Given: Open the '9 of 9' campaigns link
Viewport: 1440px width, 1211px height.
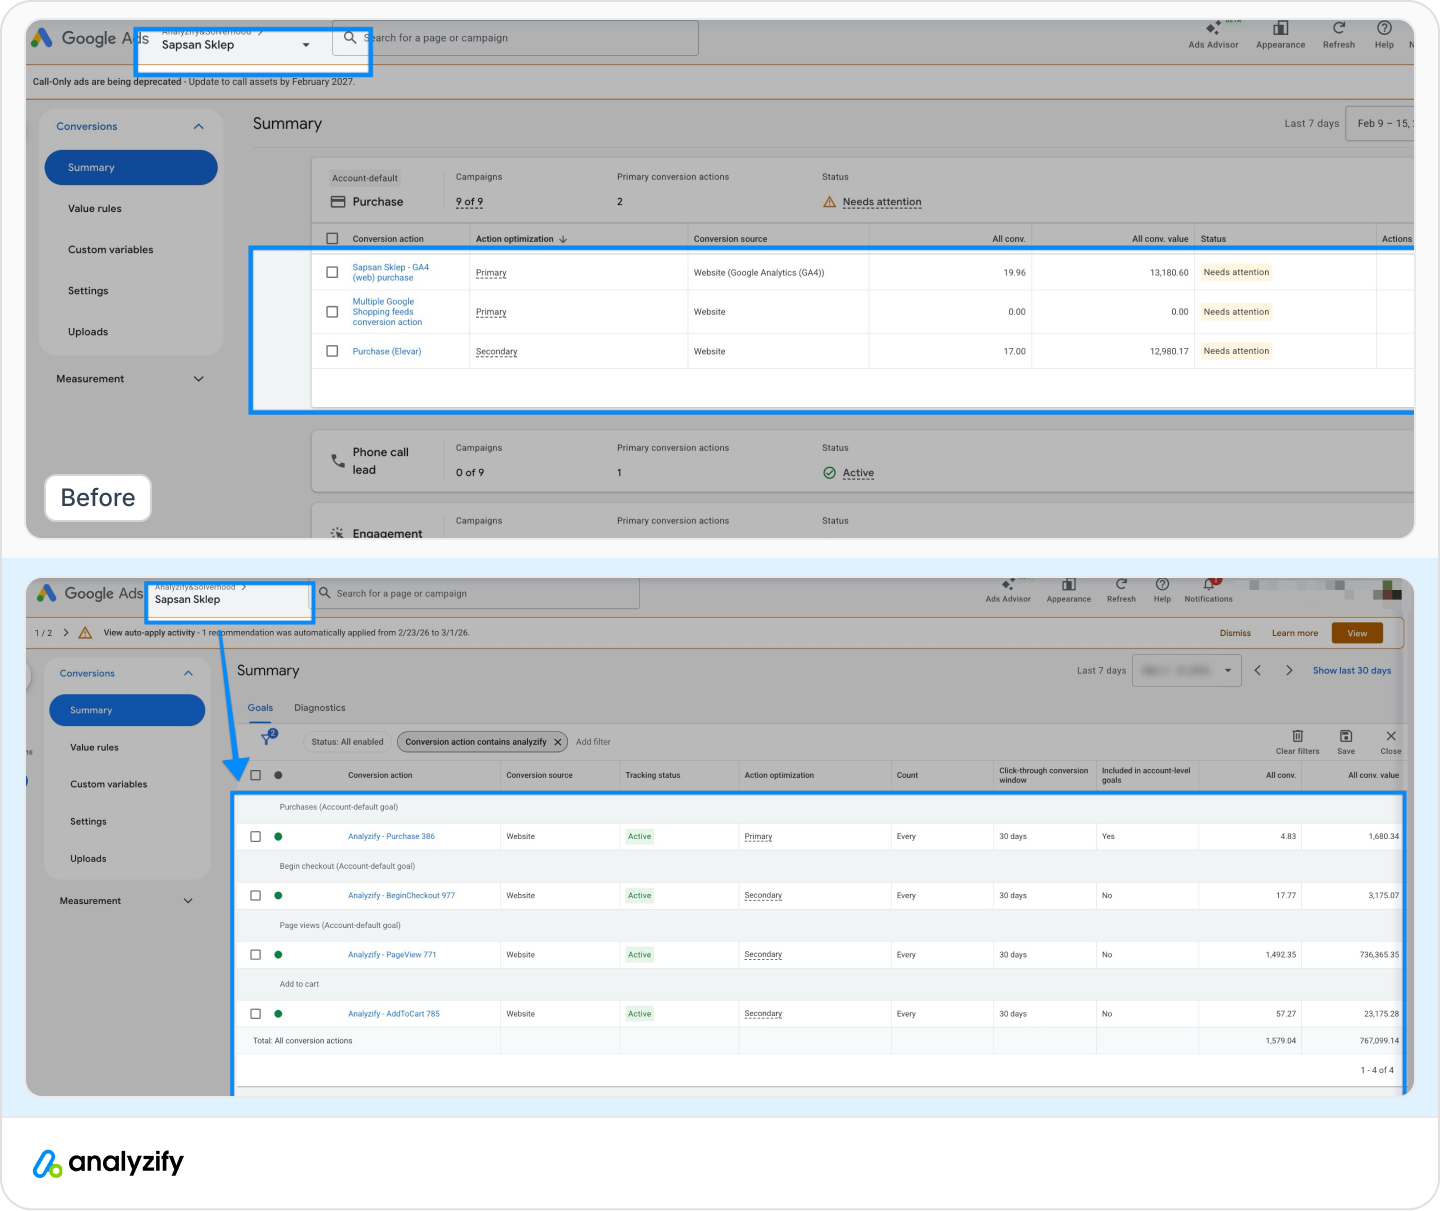Looking at the screenshot, I should pos(469,202).
